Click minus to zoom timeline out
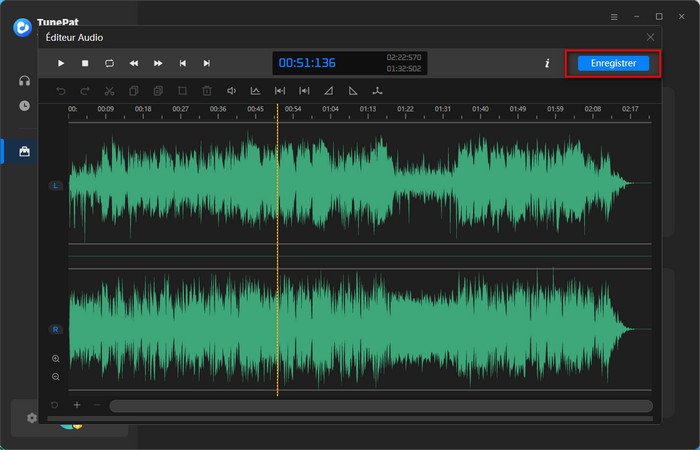Viewport: 700px width, 450px height. (97, 405)
